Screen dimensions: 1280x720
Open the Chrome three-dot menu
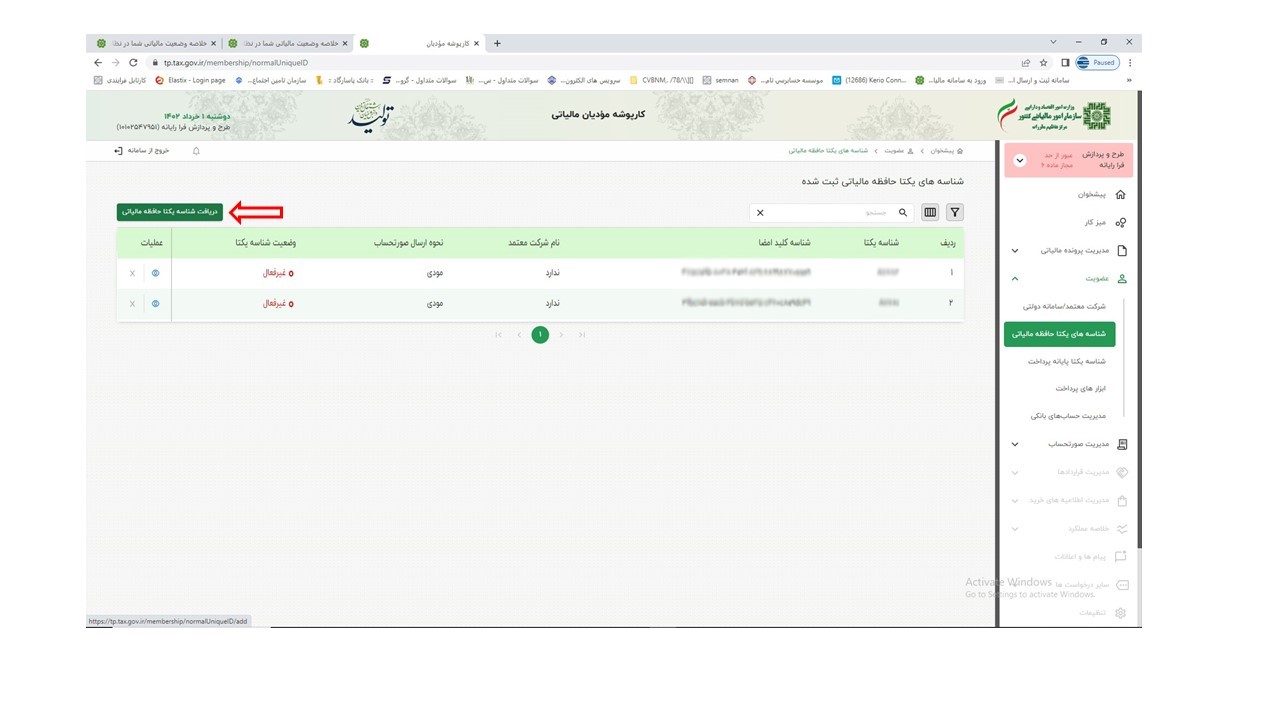pos(1131,62)
